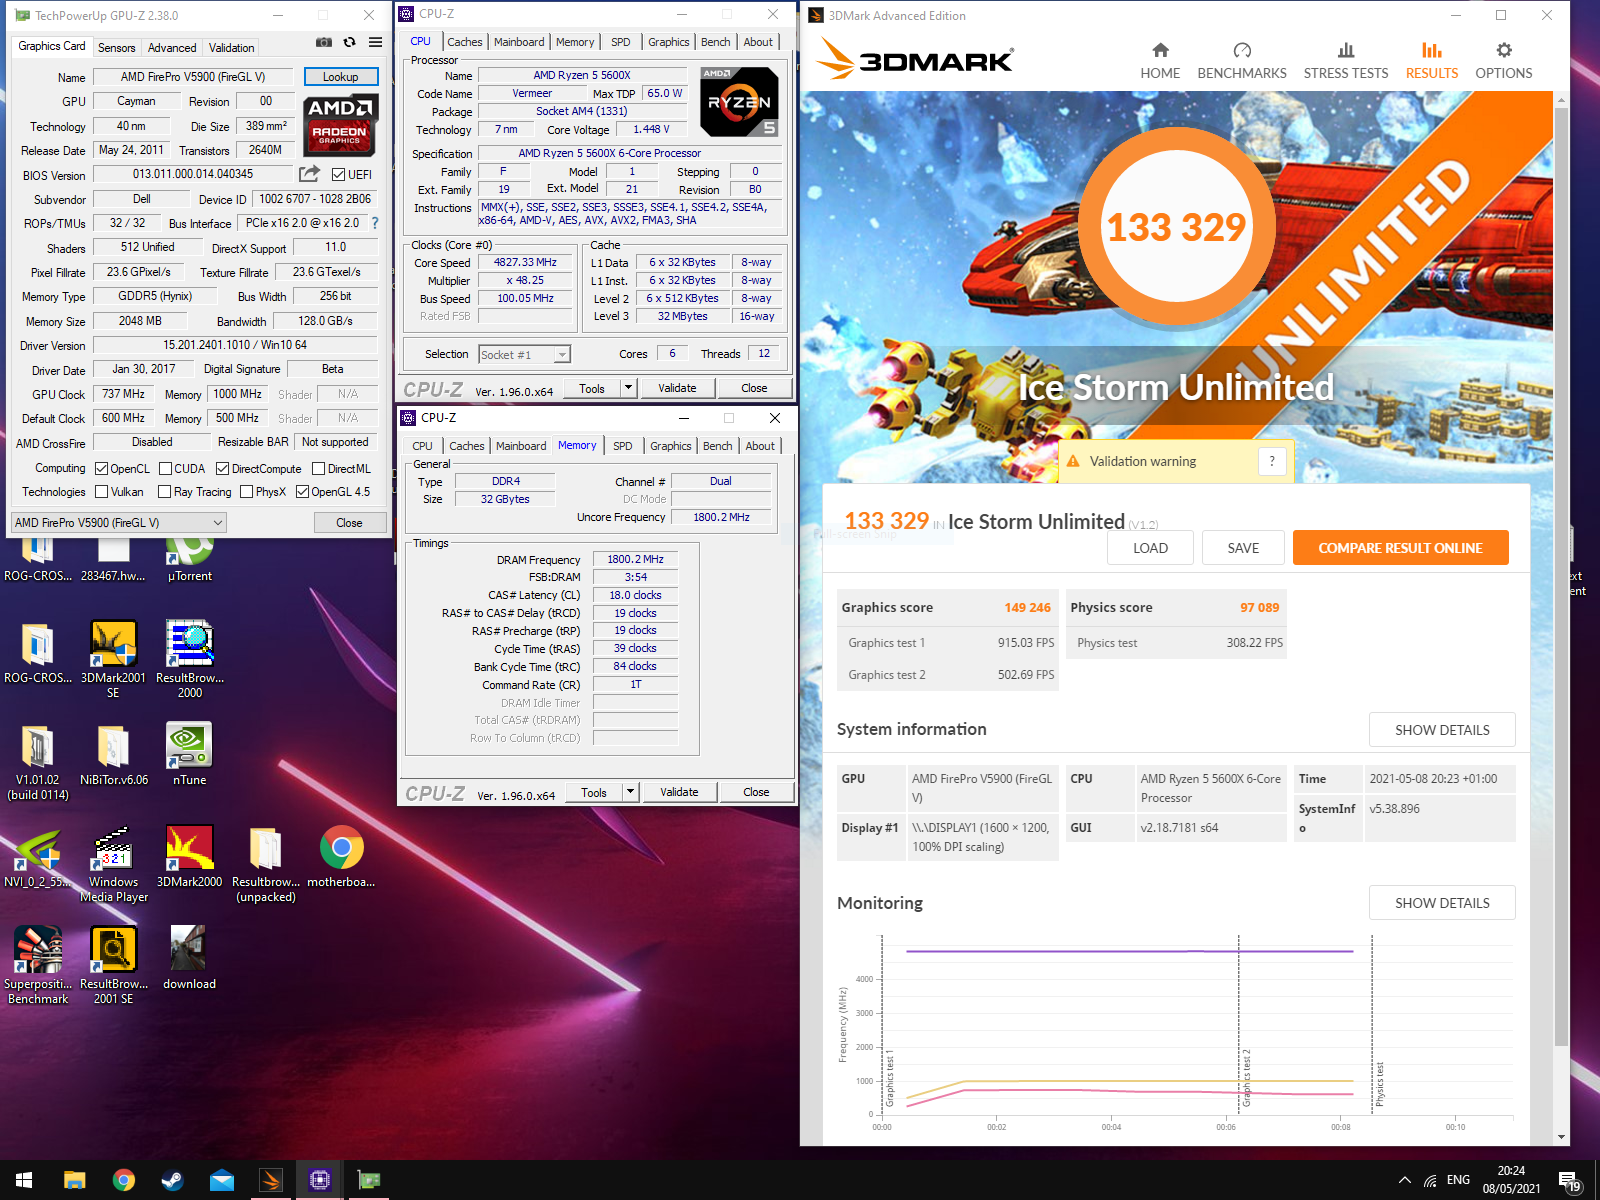
Task: Toggle the OpenGL 4.5 checkbox
Action: pyautogui.click(x=302, y=491)
